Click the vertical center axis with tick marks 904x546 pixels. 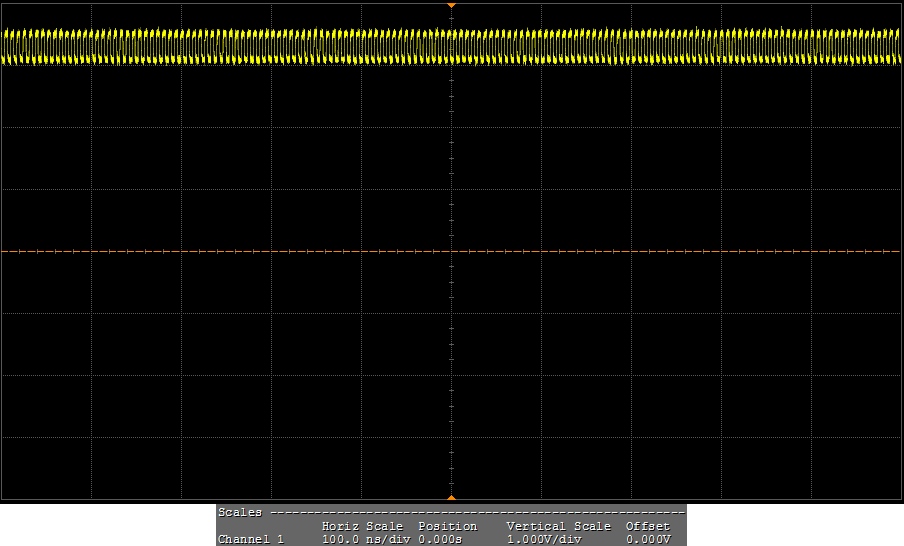(x=452, y=150)
